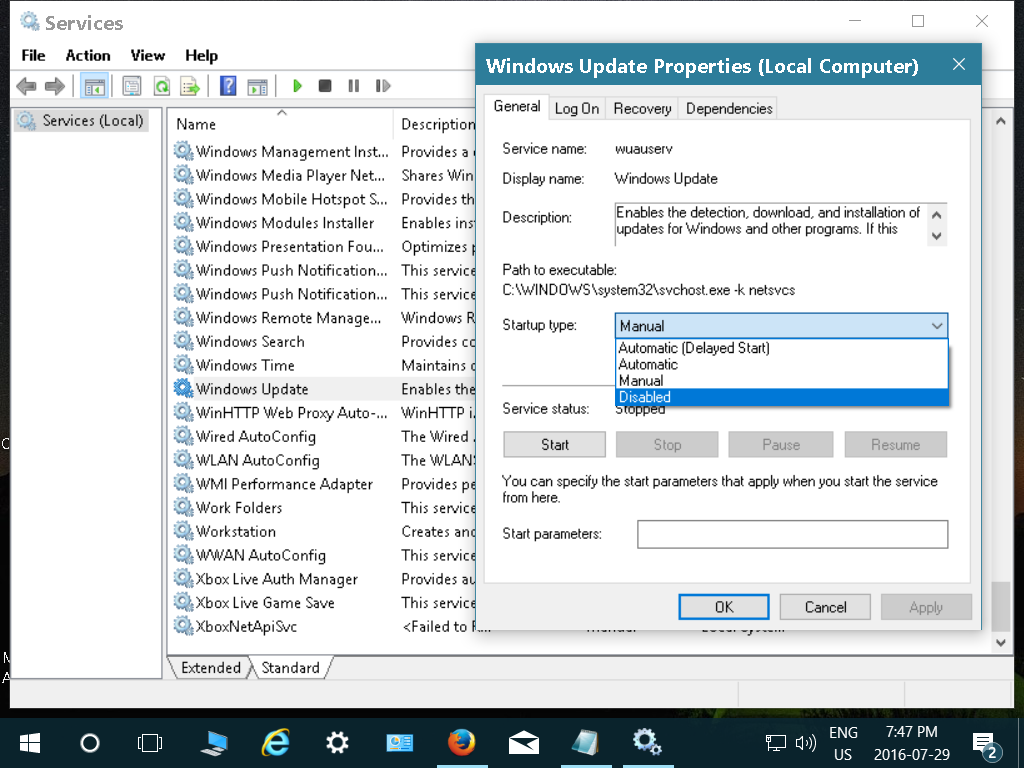Open the Action menu
The width and height of the screenshot is (1024, 768).
point(88,56)
